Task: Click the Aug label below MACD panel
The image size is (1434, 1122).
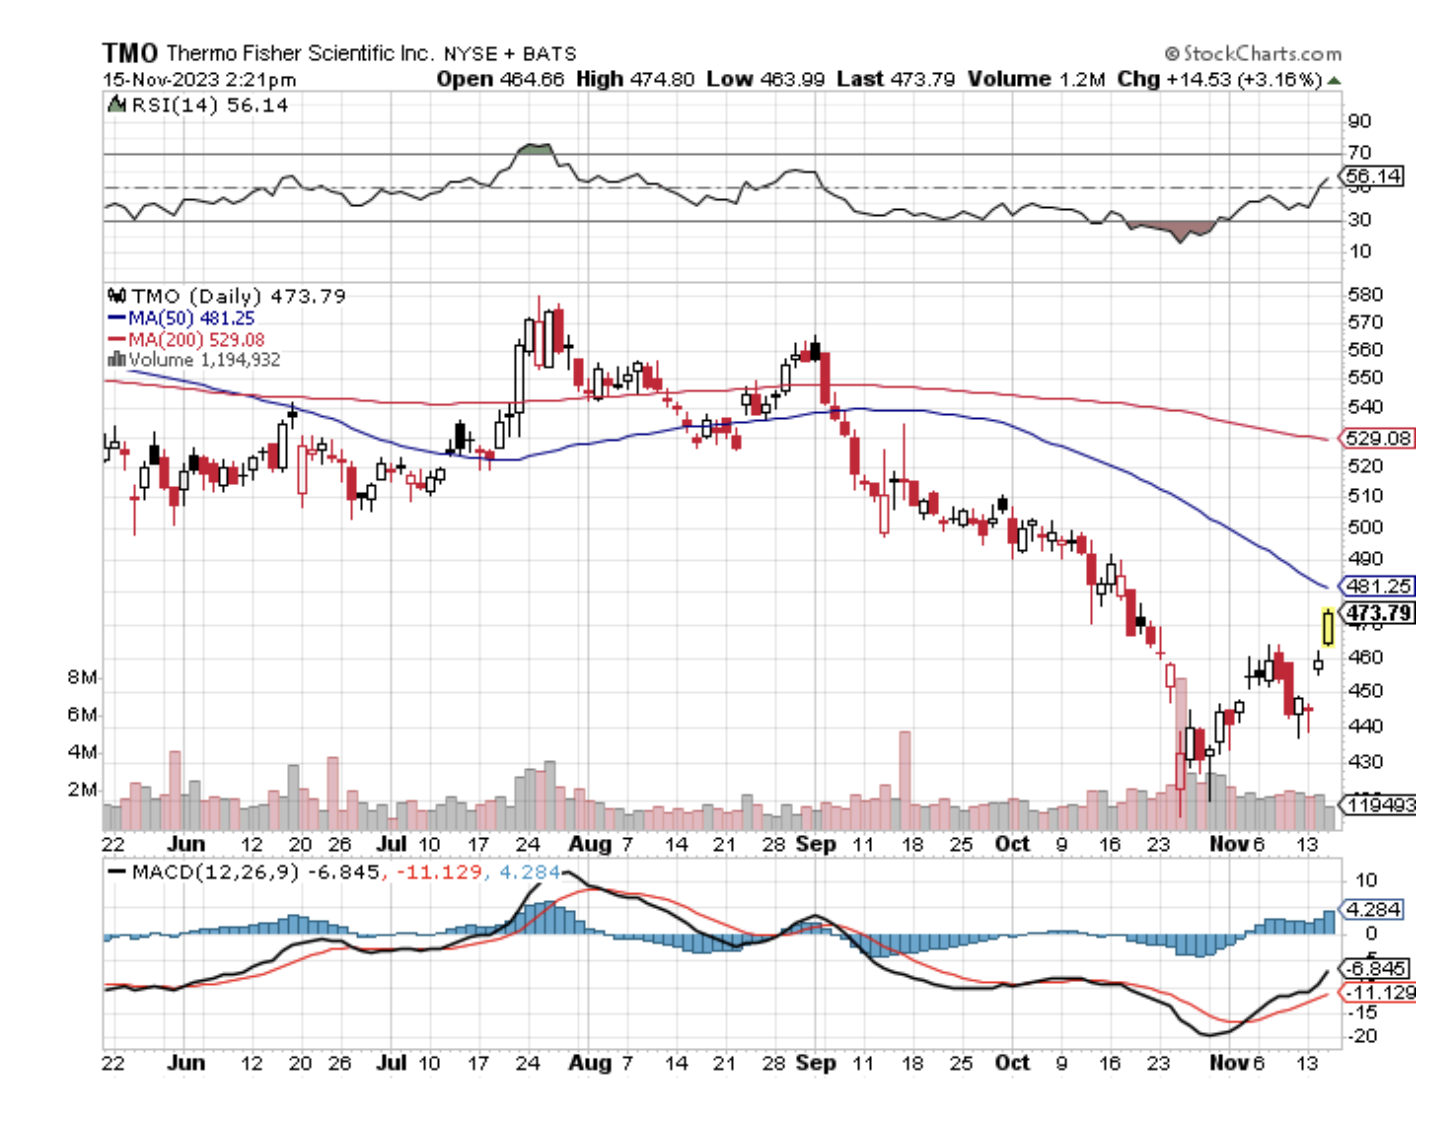Action: click(589, 1062)
